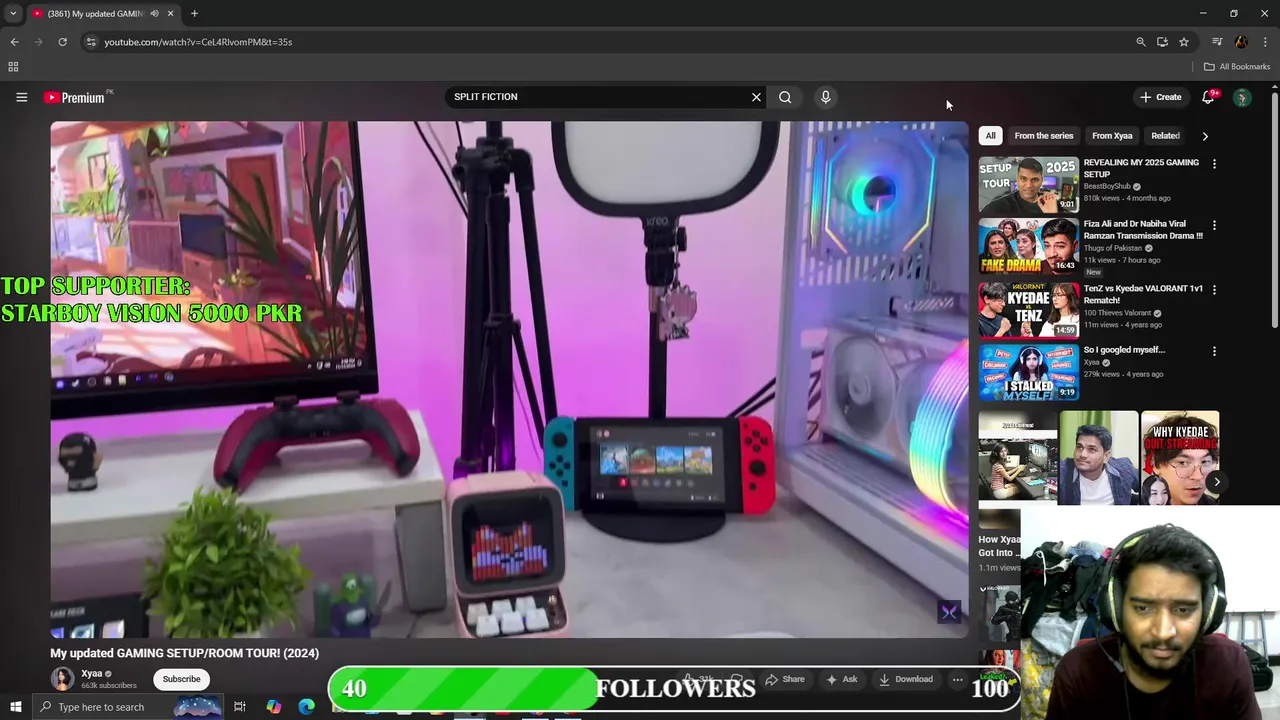The width and height of the screenshot is (1280, 720).
Task: Open REVEALING MY 2025 GAMING SETUP video
Action: pyautogui.click(x=1141, y=168)
